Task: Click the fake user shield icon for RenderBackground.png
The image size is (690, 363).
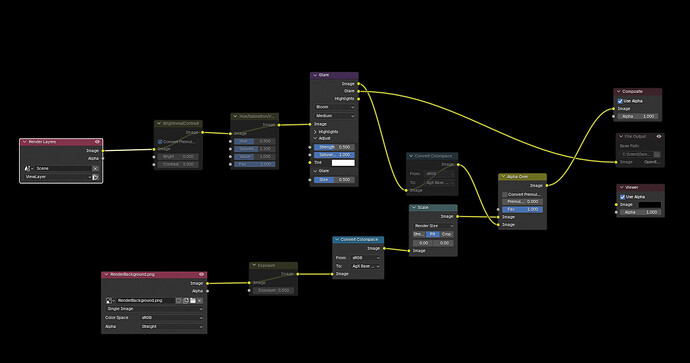Action: pos(179,301)
